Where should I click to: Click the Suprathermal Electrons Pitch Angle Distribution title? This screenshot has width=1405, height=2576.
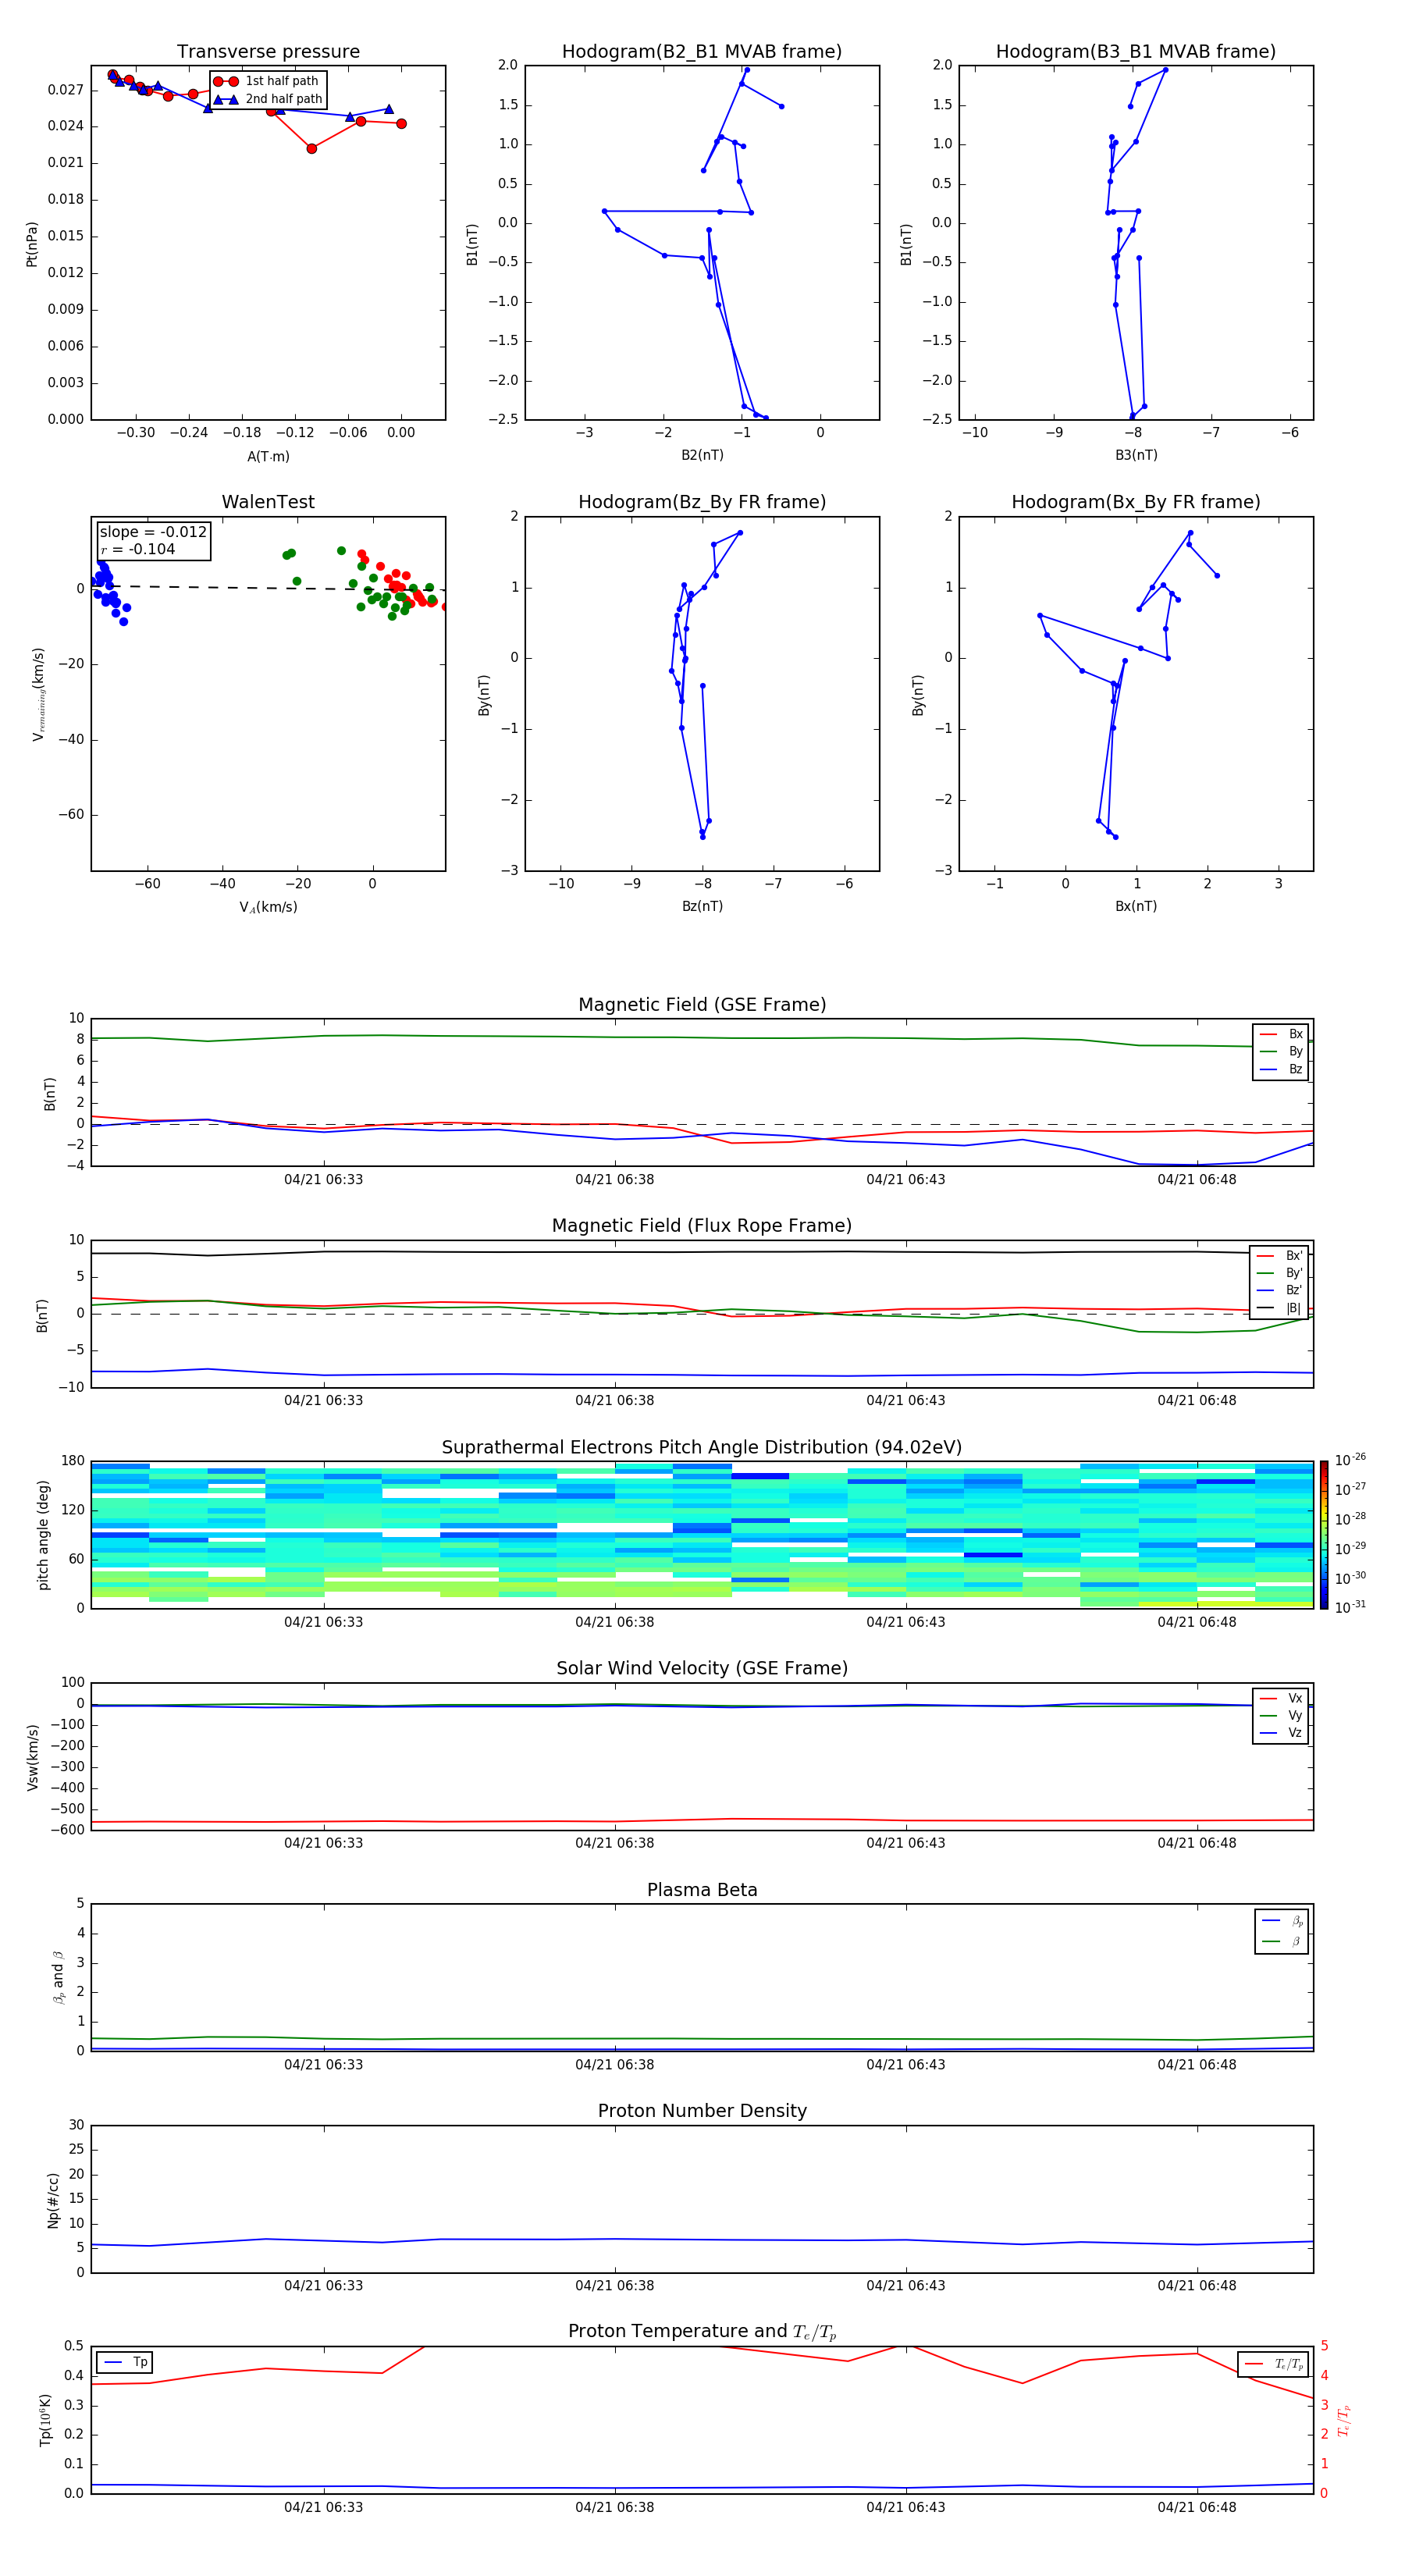pos(702,1448)
